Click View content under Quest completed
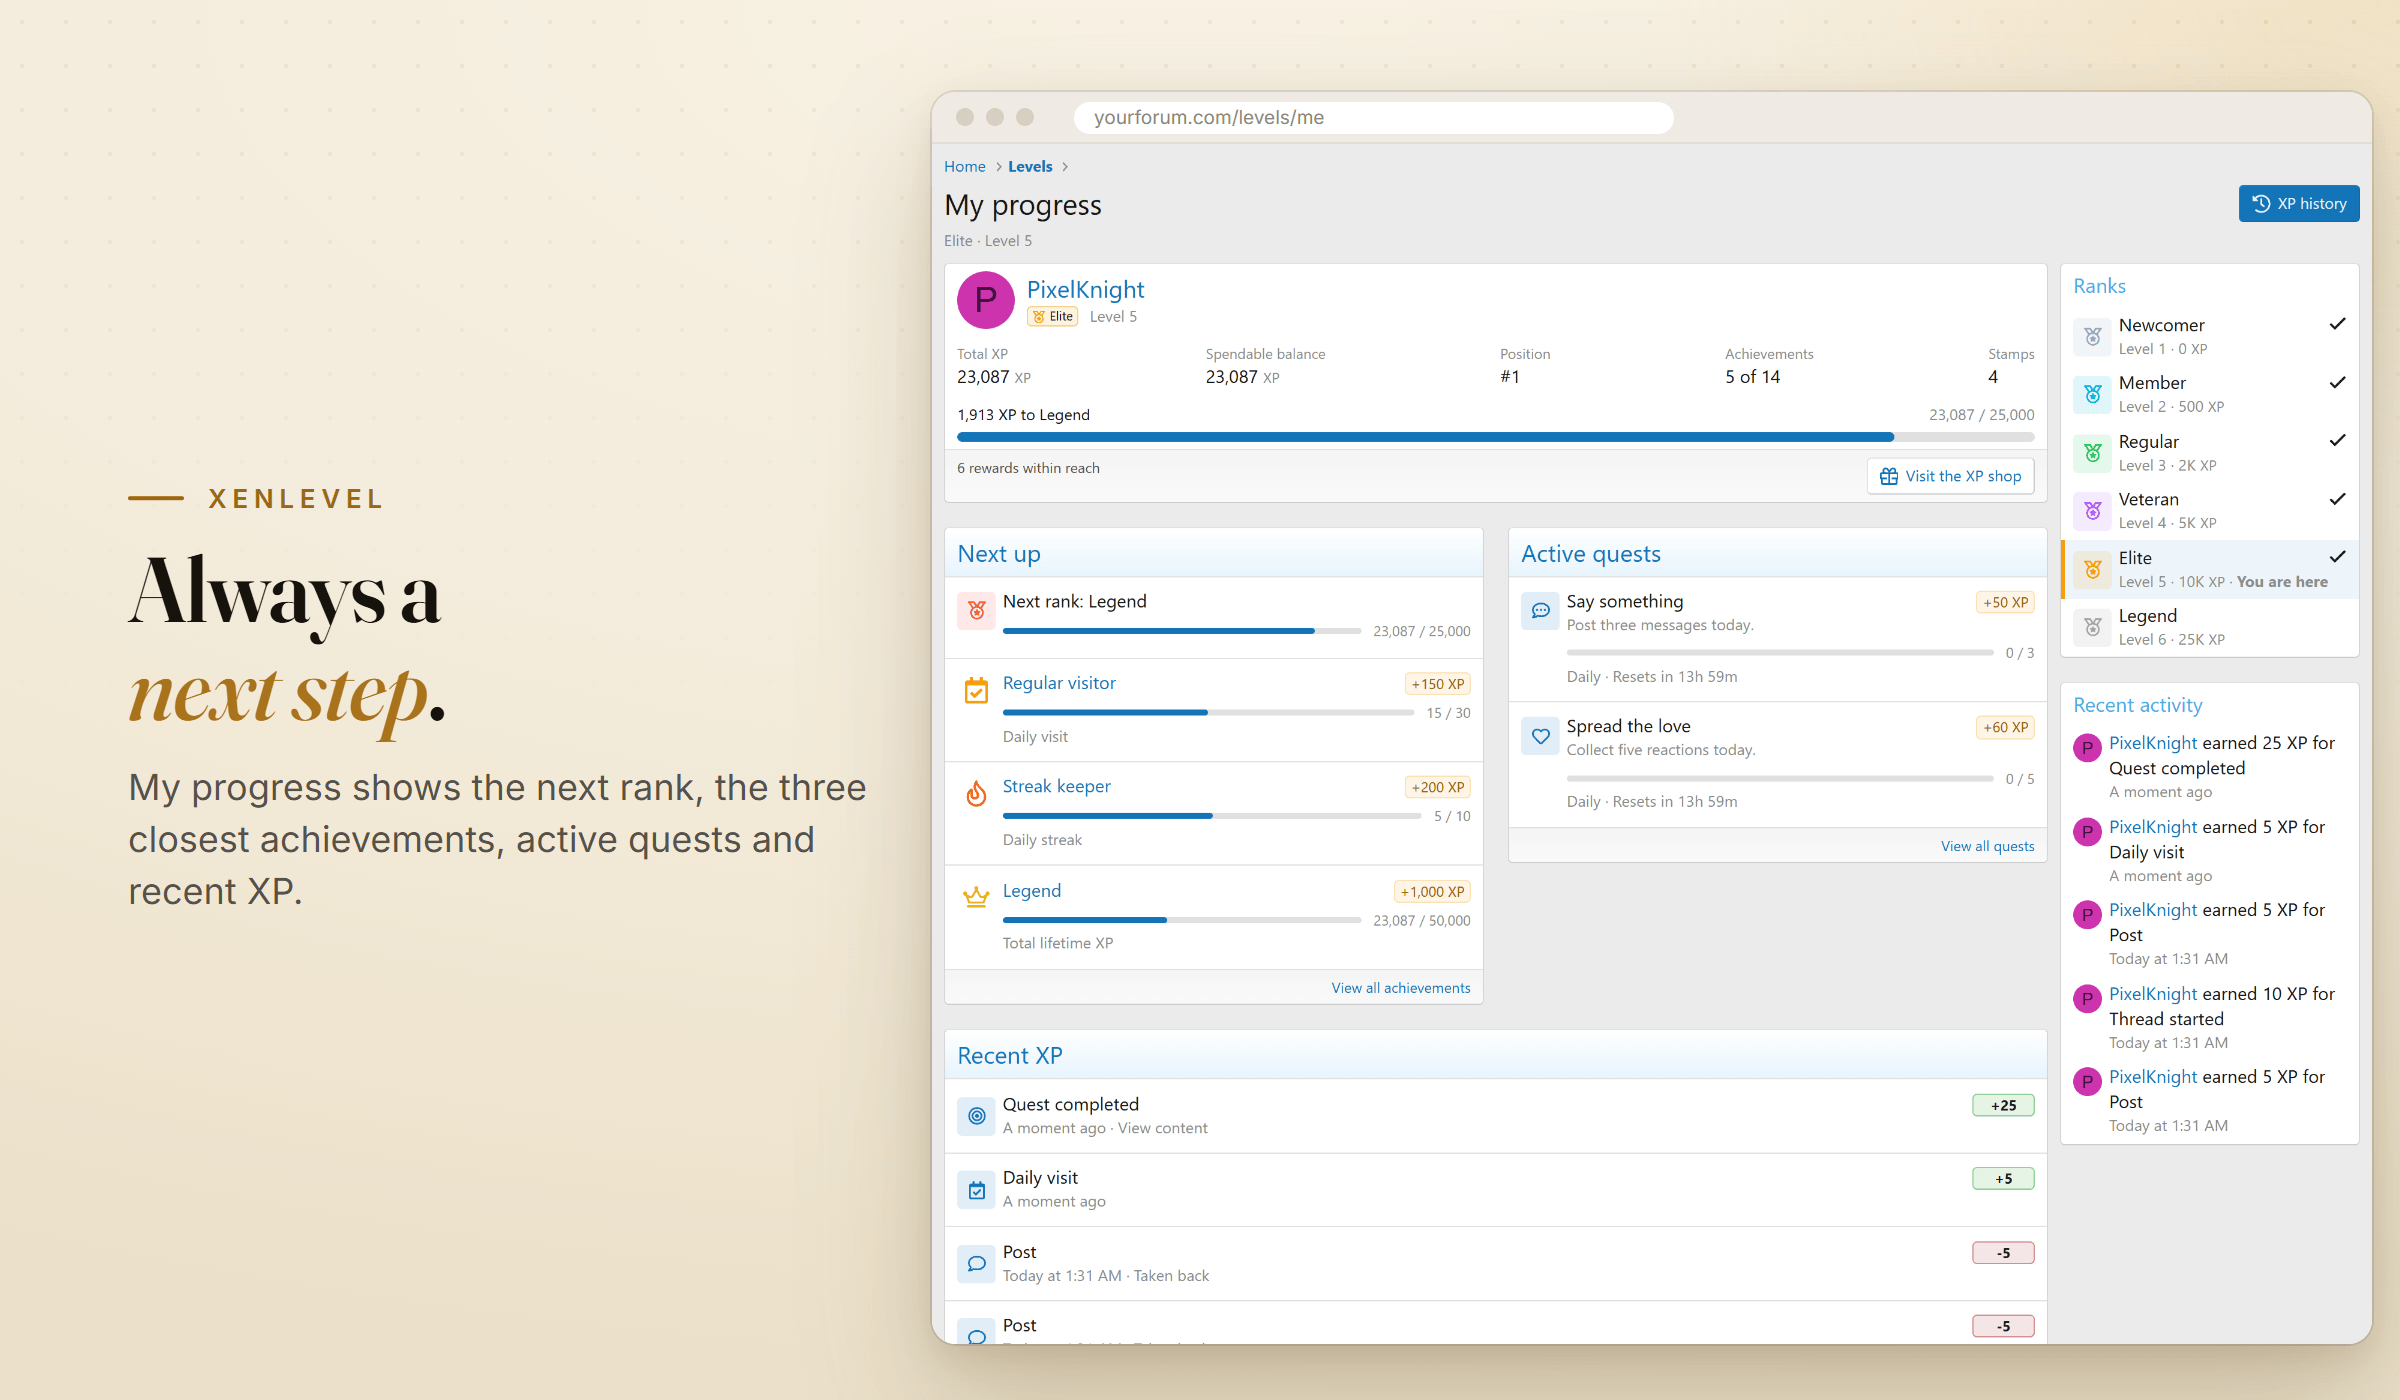Viewport: 2400px width, 1400px height. click(x=1162, y=1128)
